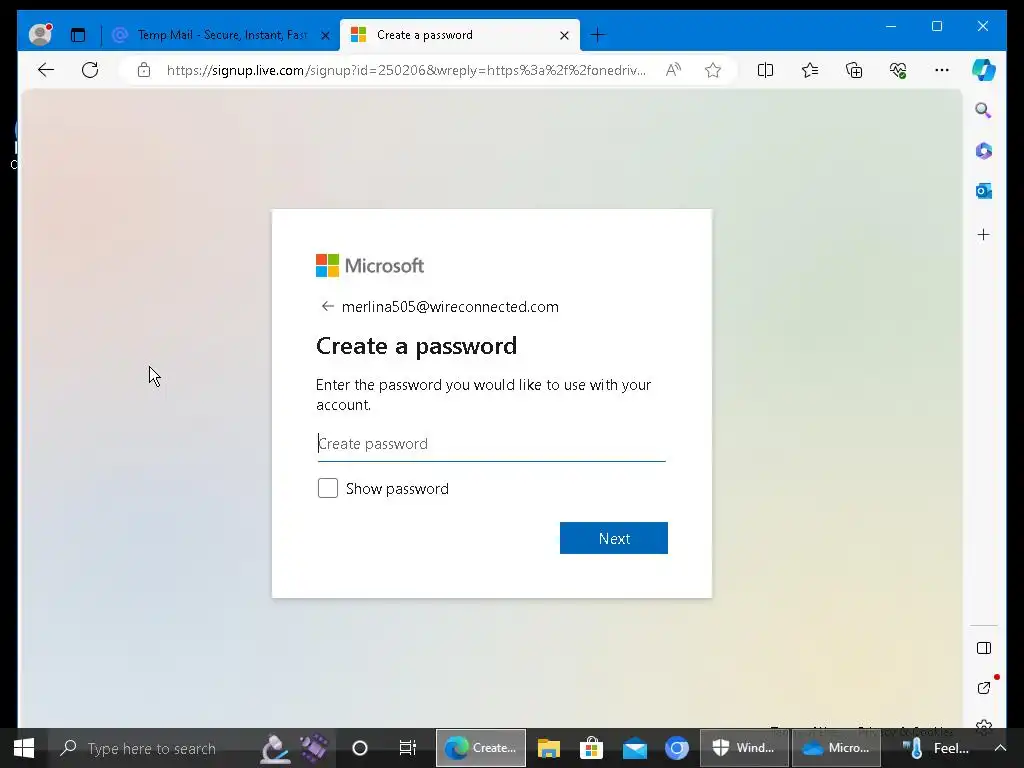
Task: Switch to Edge Create taskbar item
Action: tap(481, 748)
